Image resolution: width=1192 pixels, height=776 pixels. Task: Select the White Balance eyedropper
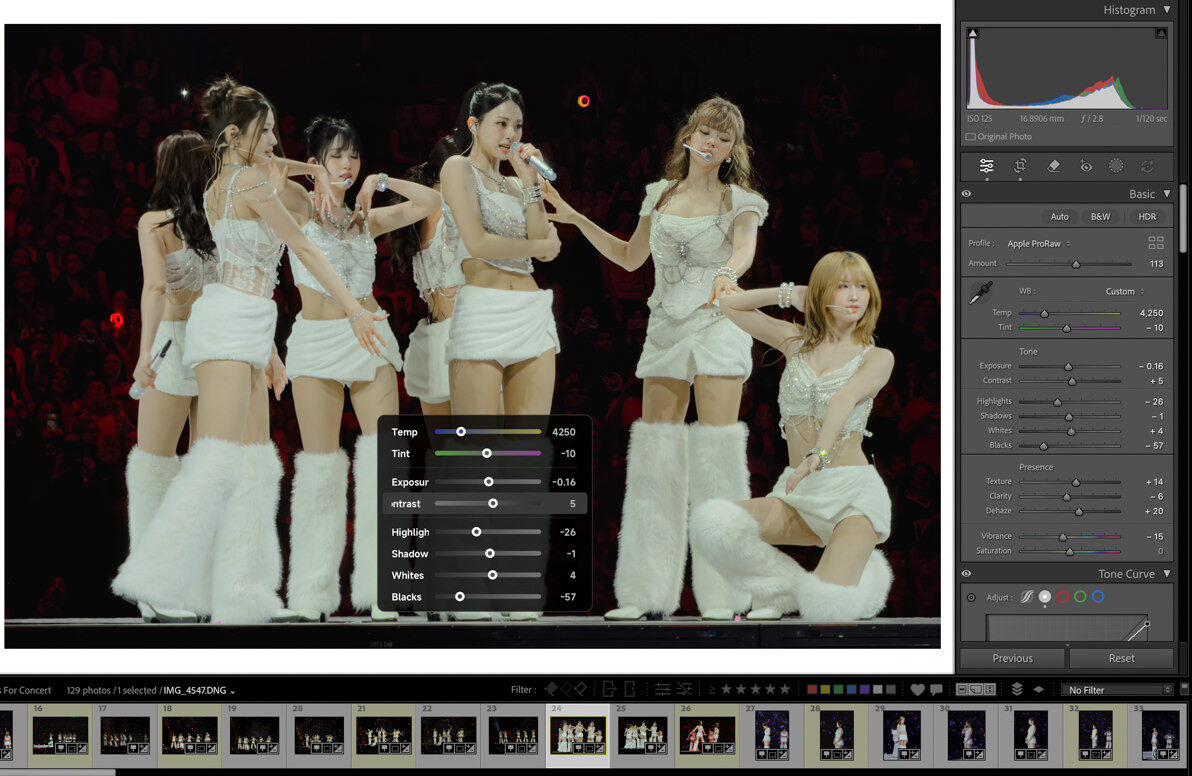[979, 294]
